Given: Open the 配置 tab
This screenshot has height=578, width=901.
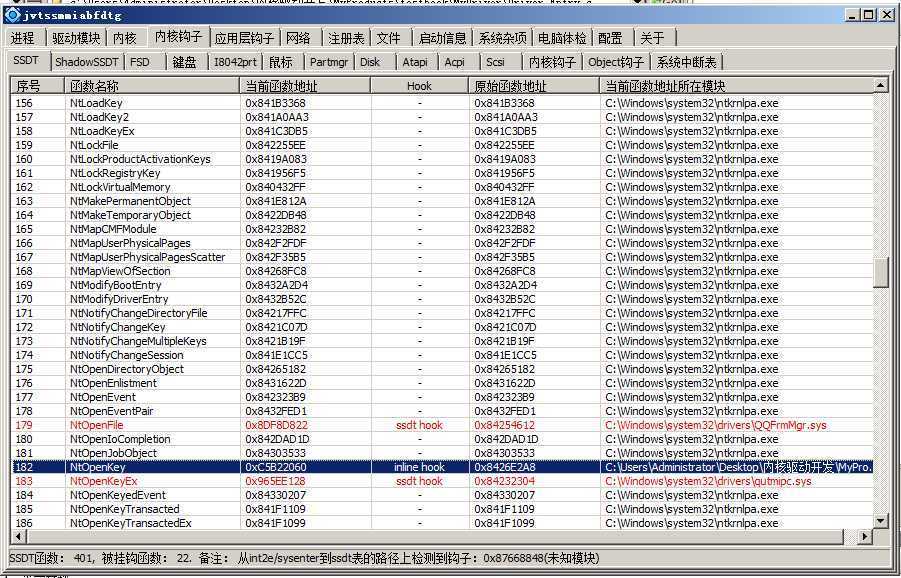Looking at the screenshot, I should click(x=610, y=38).
